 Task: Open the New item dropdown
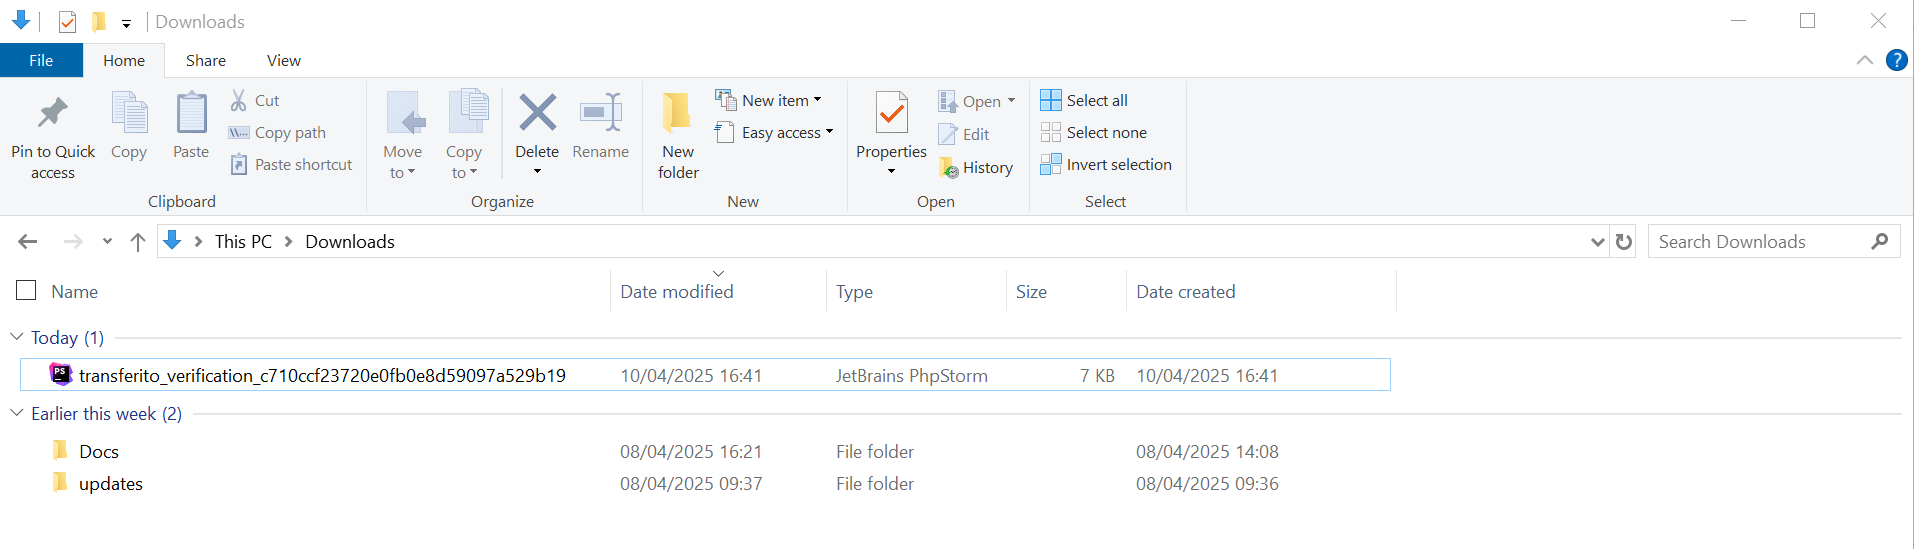coord(769,100)
